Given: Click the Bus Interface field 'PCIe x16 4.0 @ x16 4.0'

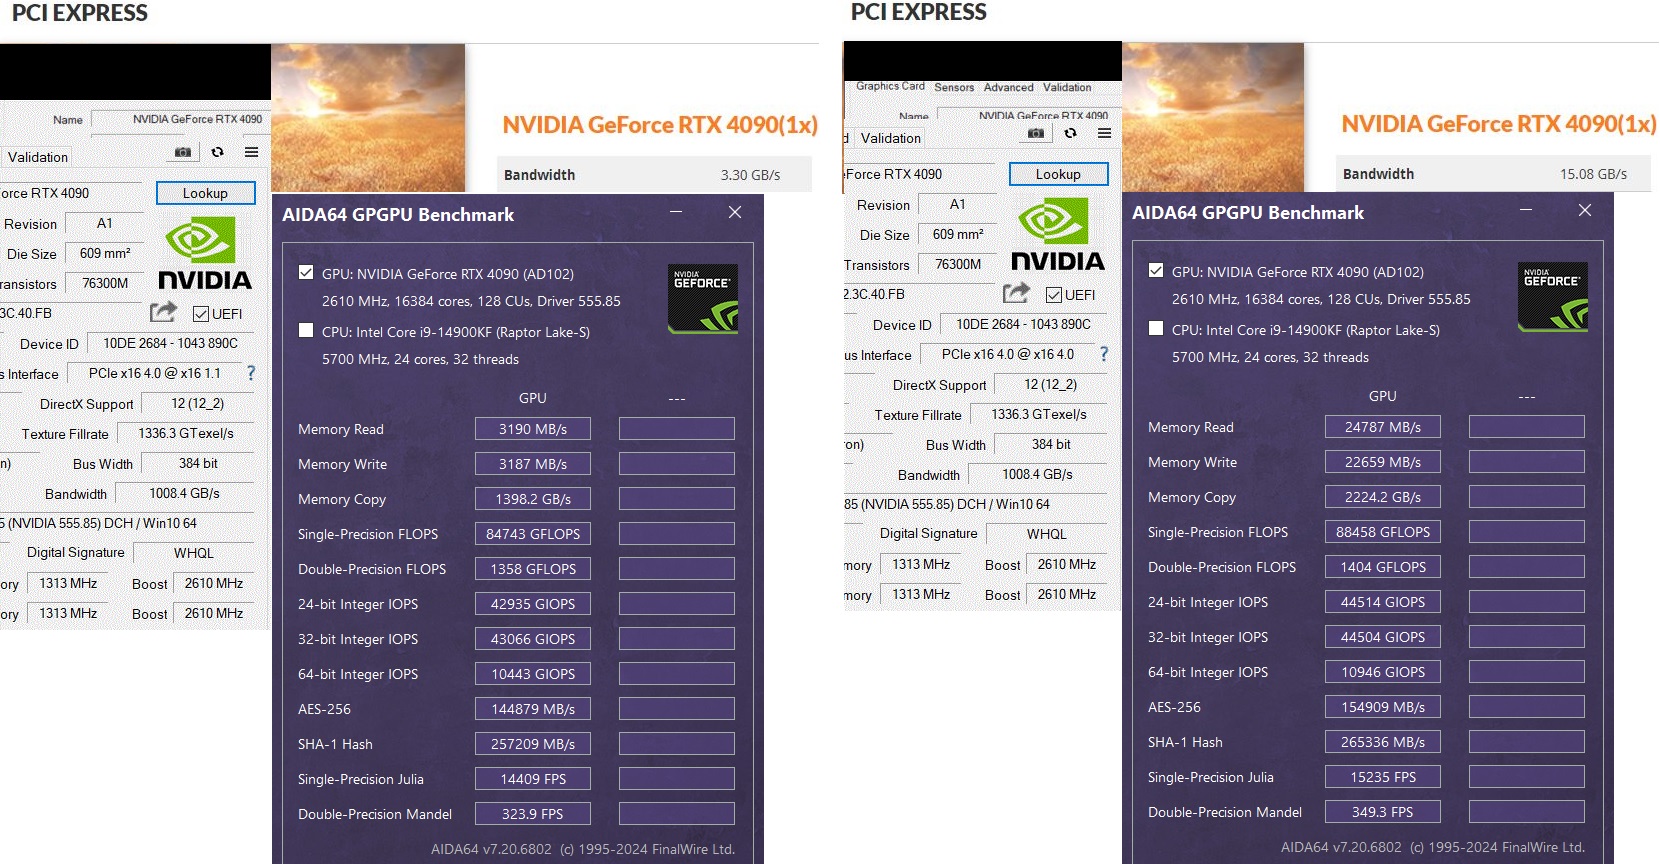Looking at the screenshot, I should (1007, 354).
